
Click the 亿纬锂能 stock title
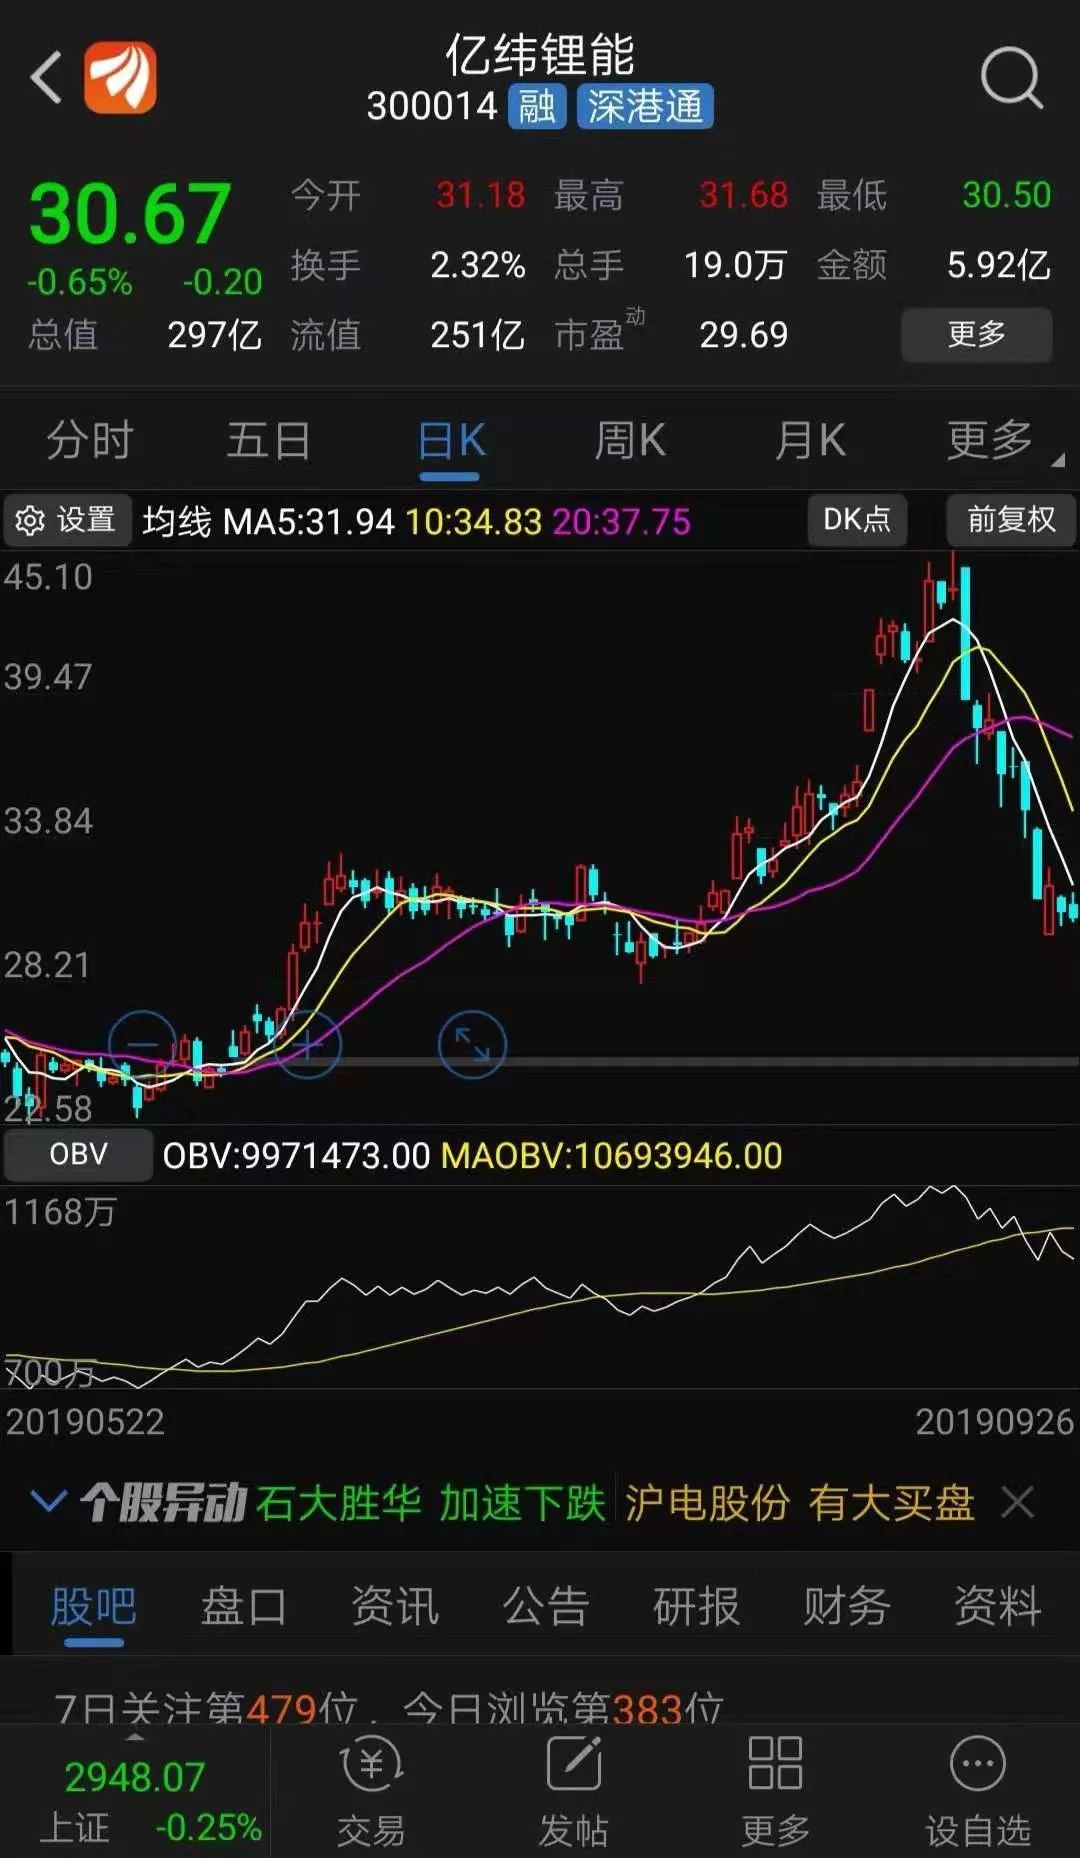pyautogui.click(x=540, y=54)
